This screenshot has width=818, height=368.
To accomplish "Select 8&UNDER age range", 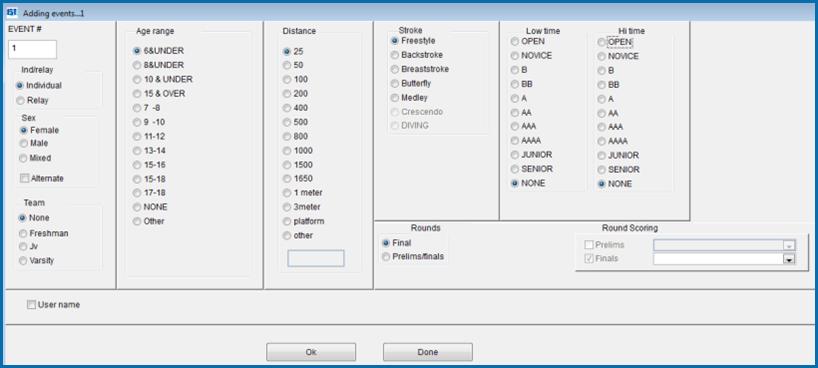I will pyautogui.click(x=159, y=65).
